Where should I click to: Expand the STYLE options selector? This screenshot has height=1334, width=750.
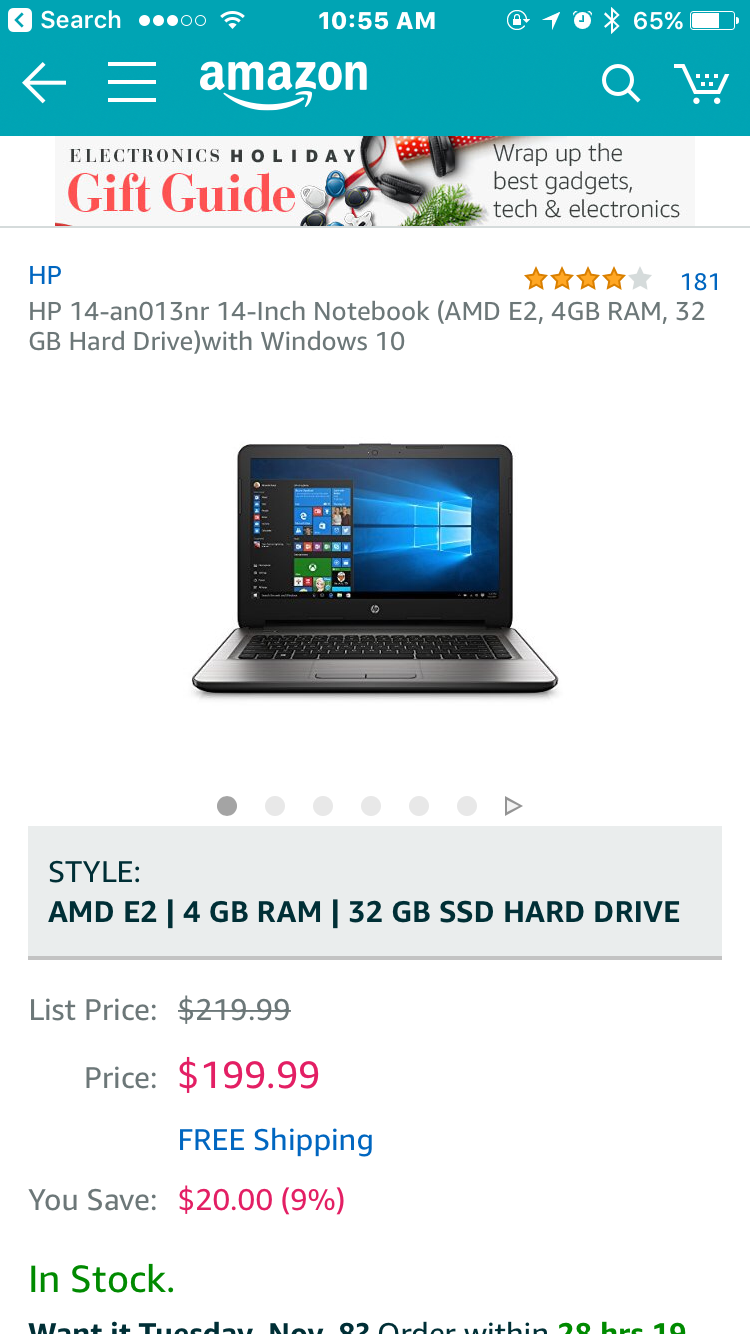click(x=375, y=892)
